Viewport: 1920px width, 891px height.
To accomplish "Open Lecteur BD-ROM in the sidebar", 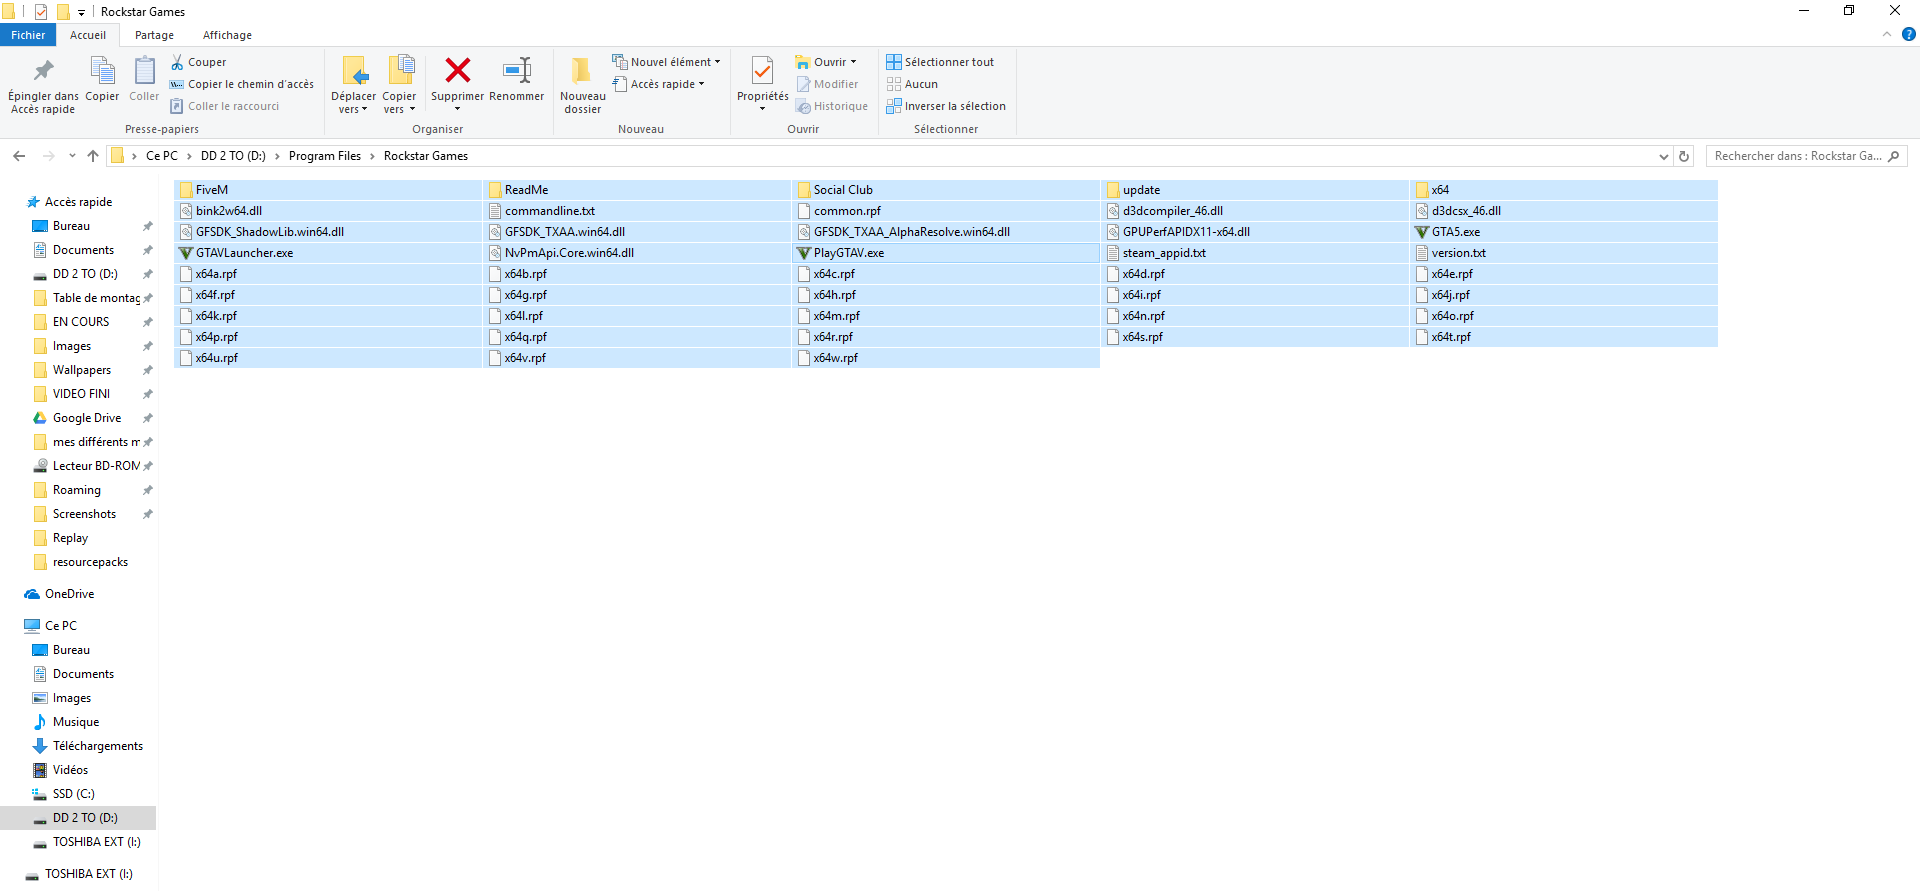I will (95, 466).
